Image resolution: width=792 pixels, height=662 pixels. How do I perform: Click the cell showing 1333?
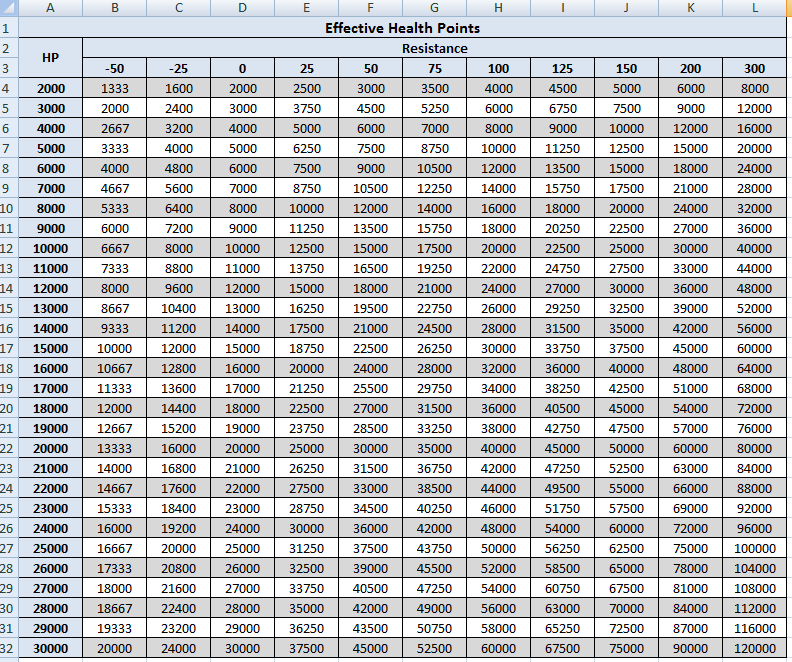(115, 88)
